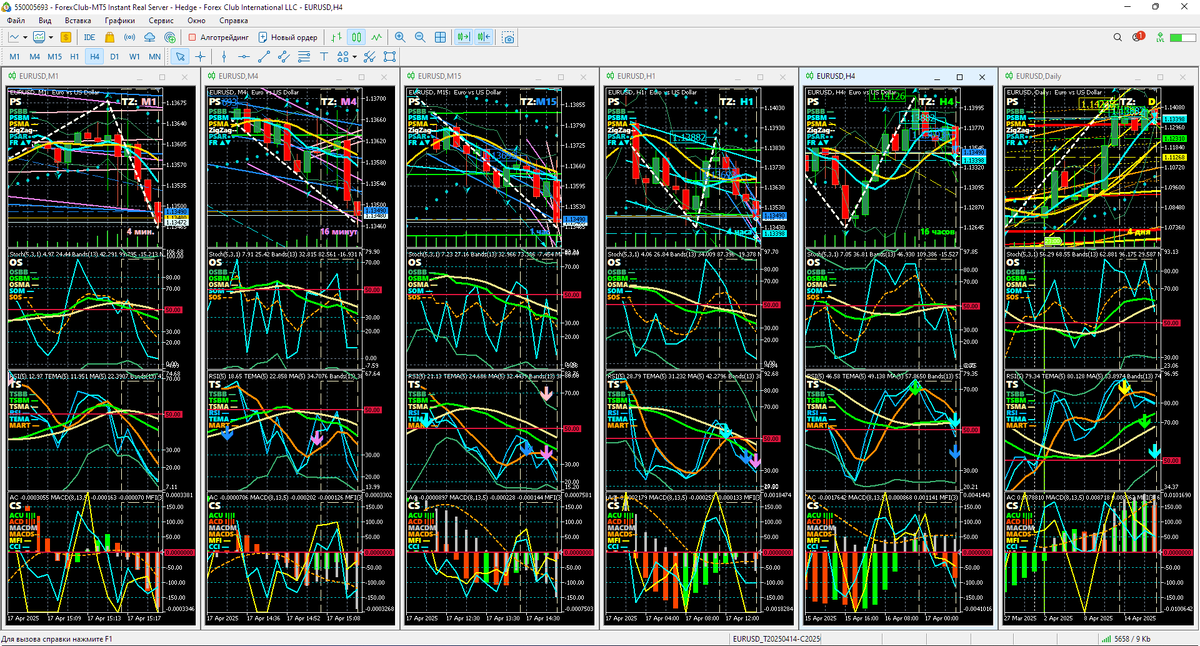
Task: Activate the EURUSD,M4 chart window title
Action: point(238,76)
